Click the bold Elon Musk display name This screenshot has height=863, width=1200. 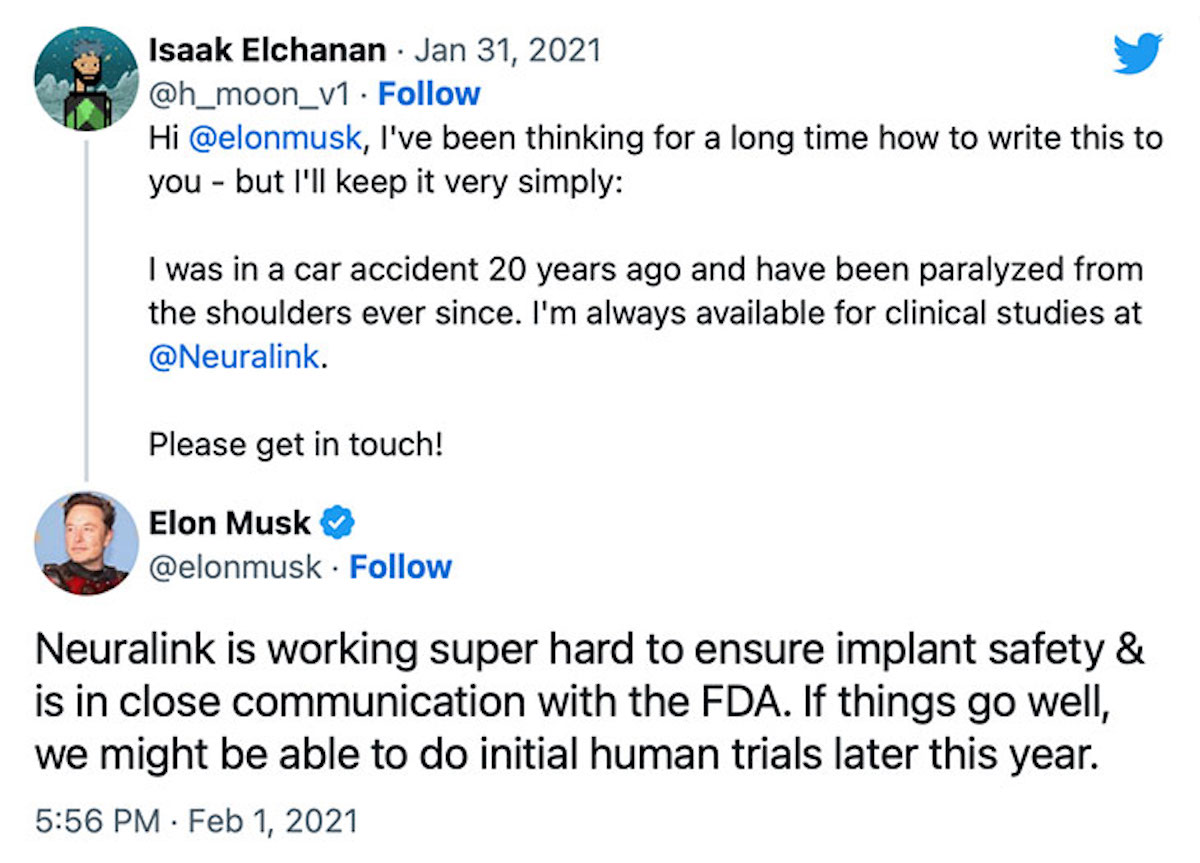click(229, 522)
